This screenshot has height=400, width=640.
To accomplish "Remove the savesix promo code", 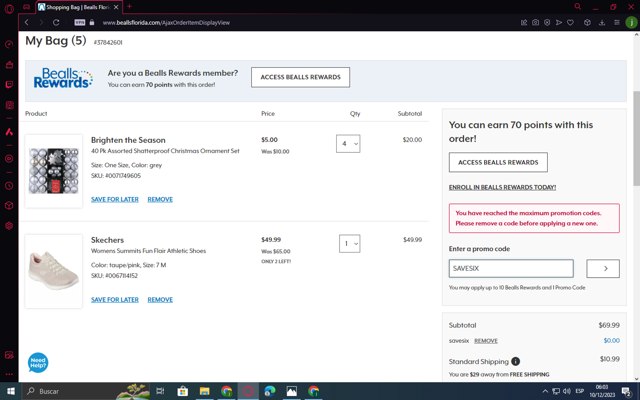I will point(486,341).
